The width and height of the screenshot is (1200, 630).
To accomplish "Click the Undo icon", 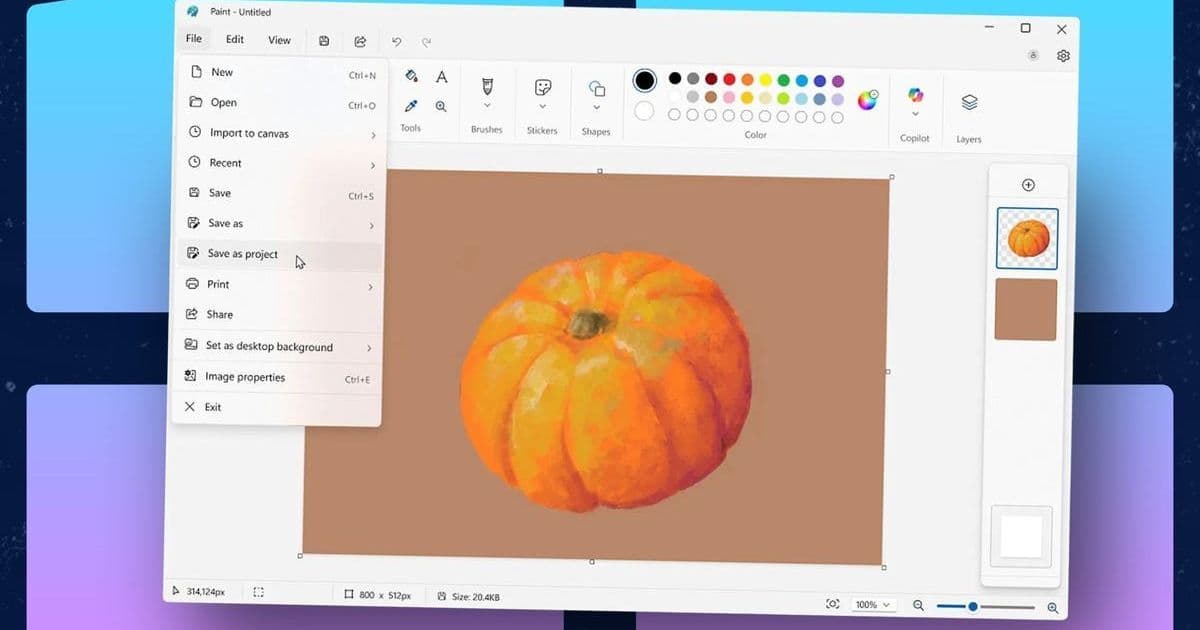I will click(x=396, y=41).
